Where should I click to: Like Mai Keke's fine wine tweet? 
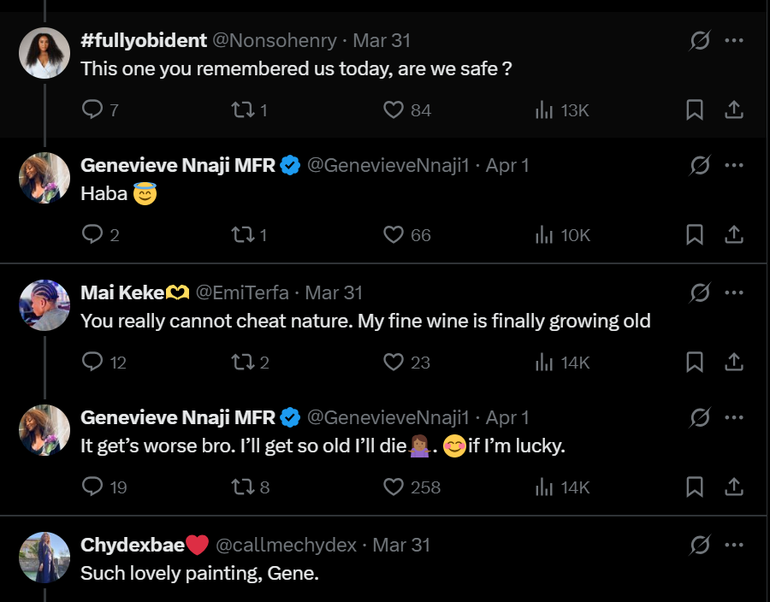click(394, 362)
